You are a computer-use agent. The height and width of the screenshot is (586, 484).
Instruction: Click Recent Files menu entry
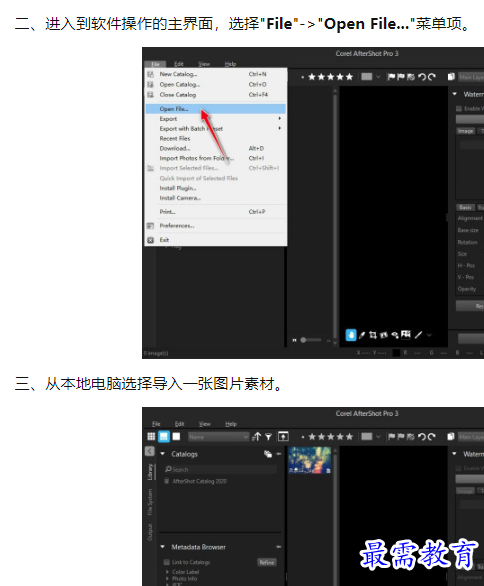point(215,139)
